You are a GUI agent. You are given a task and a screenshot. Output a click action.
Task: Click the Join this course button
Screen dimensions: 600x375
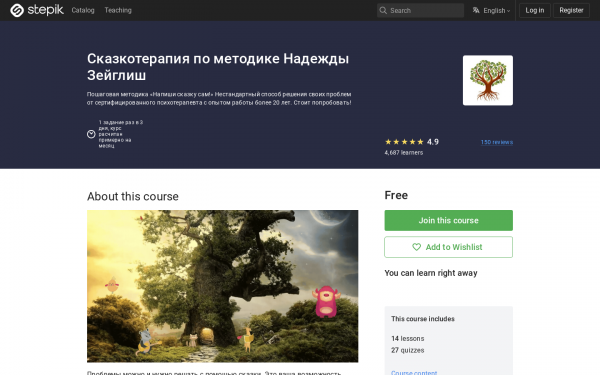click(448, 220)
